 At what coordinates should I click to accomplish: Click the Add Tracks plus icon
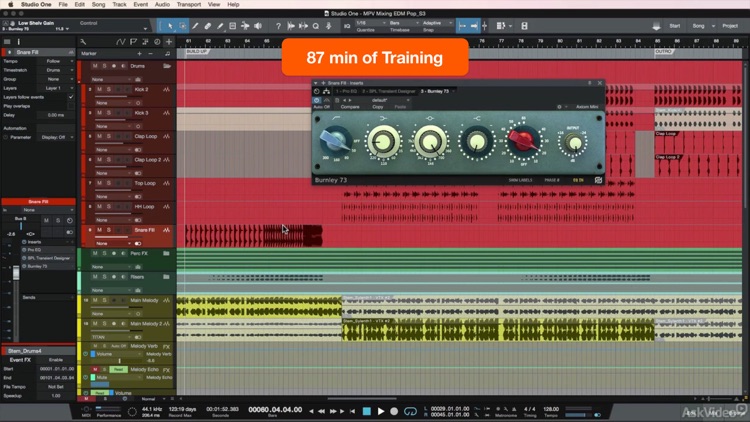point(169,42)
